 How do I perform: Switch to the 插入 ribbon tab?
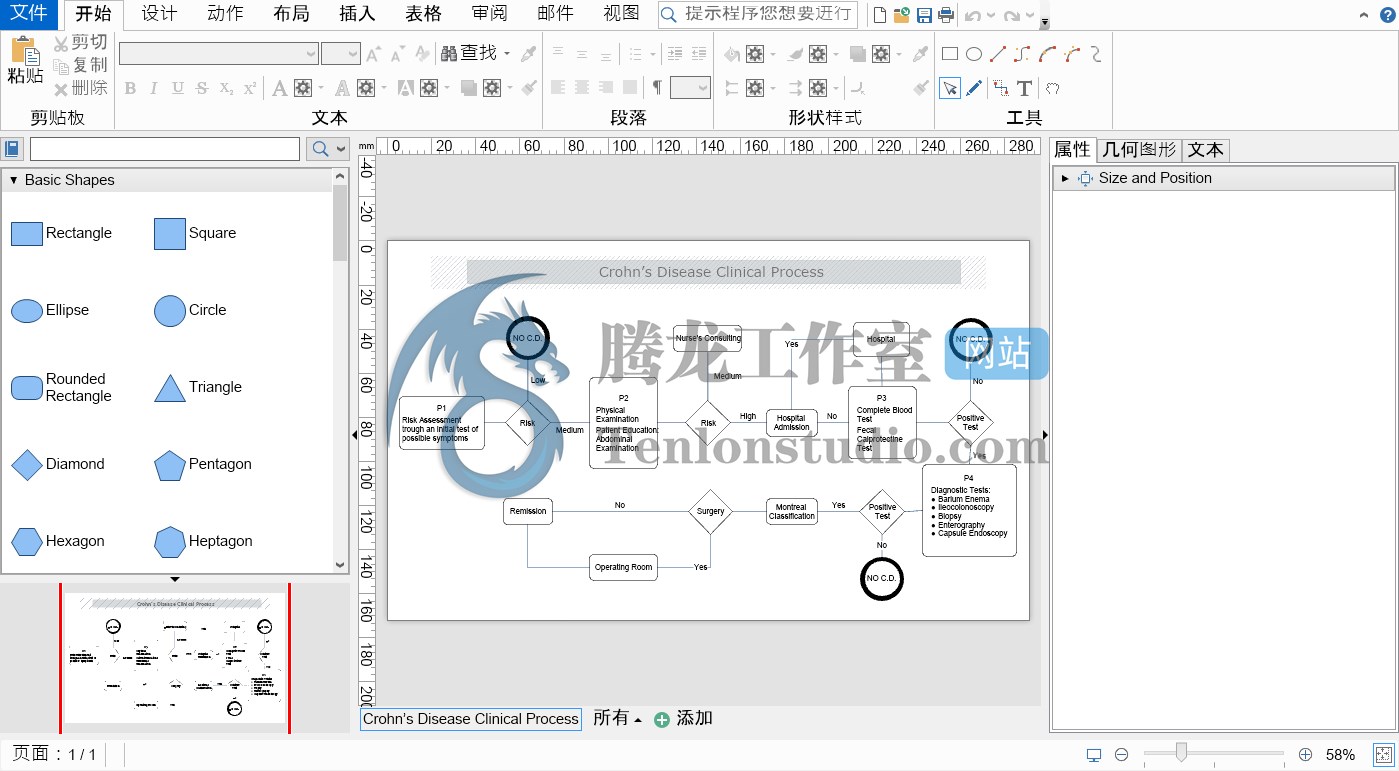point(357,14)
